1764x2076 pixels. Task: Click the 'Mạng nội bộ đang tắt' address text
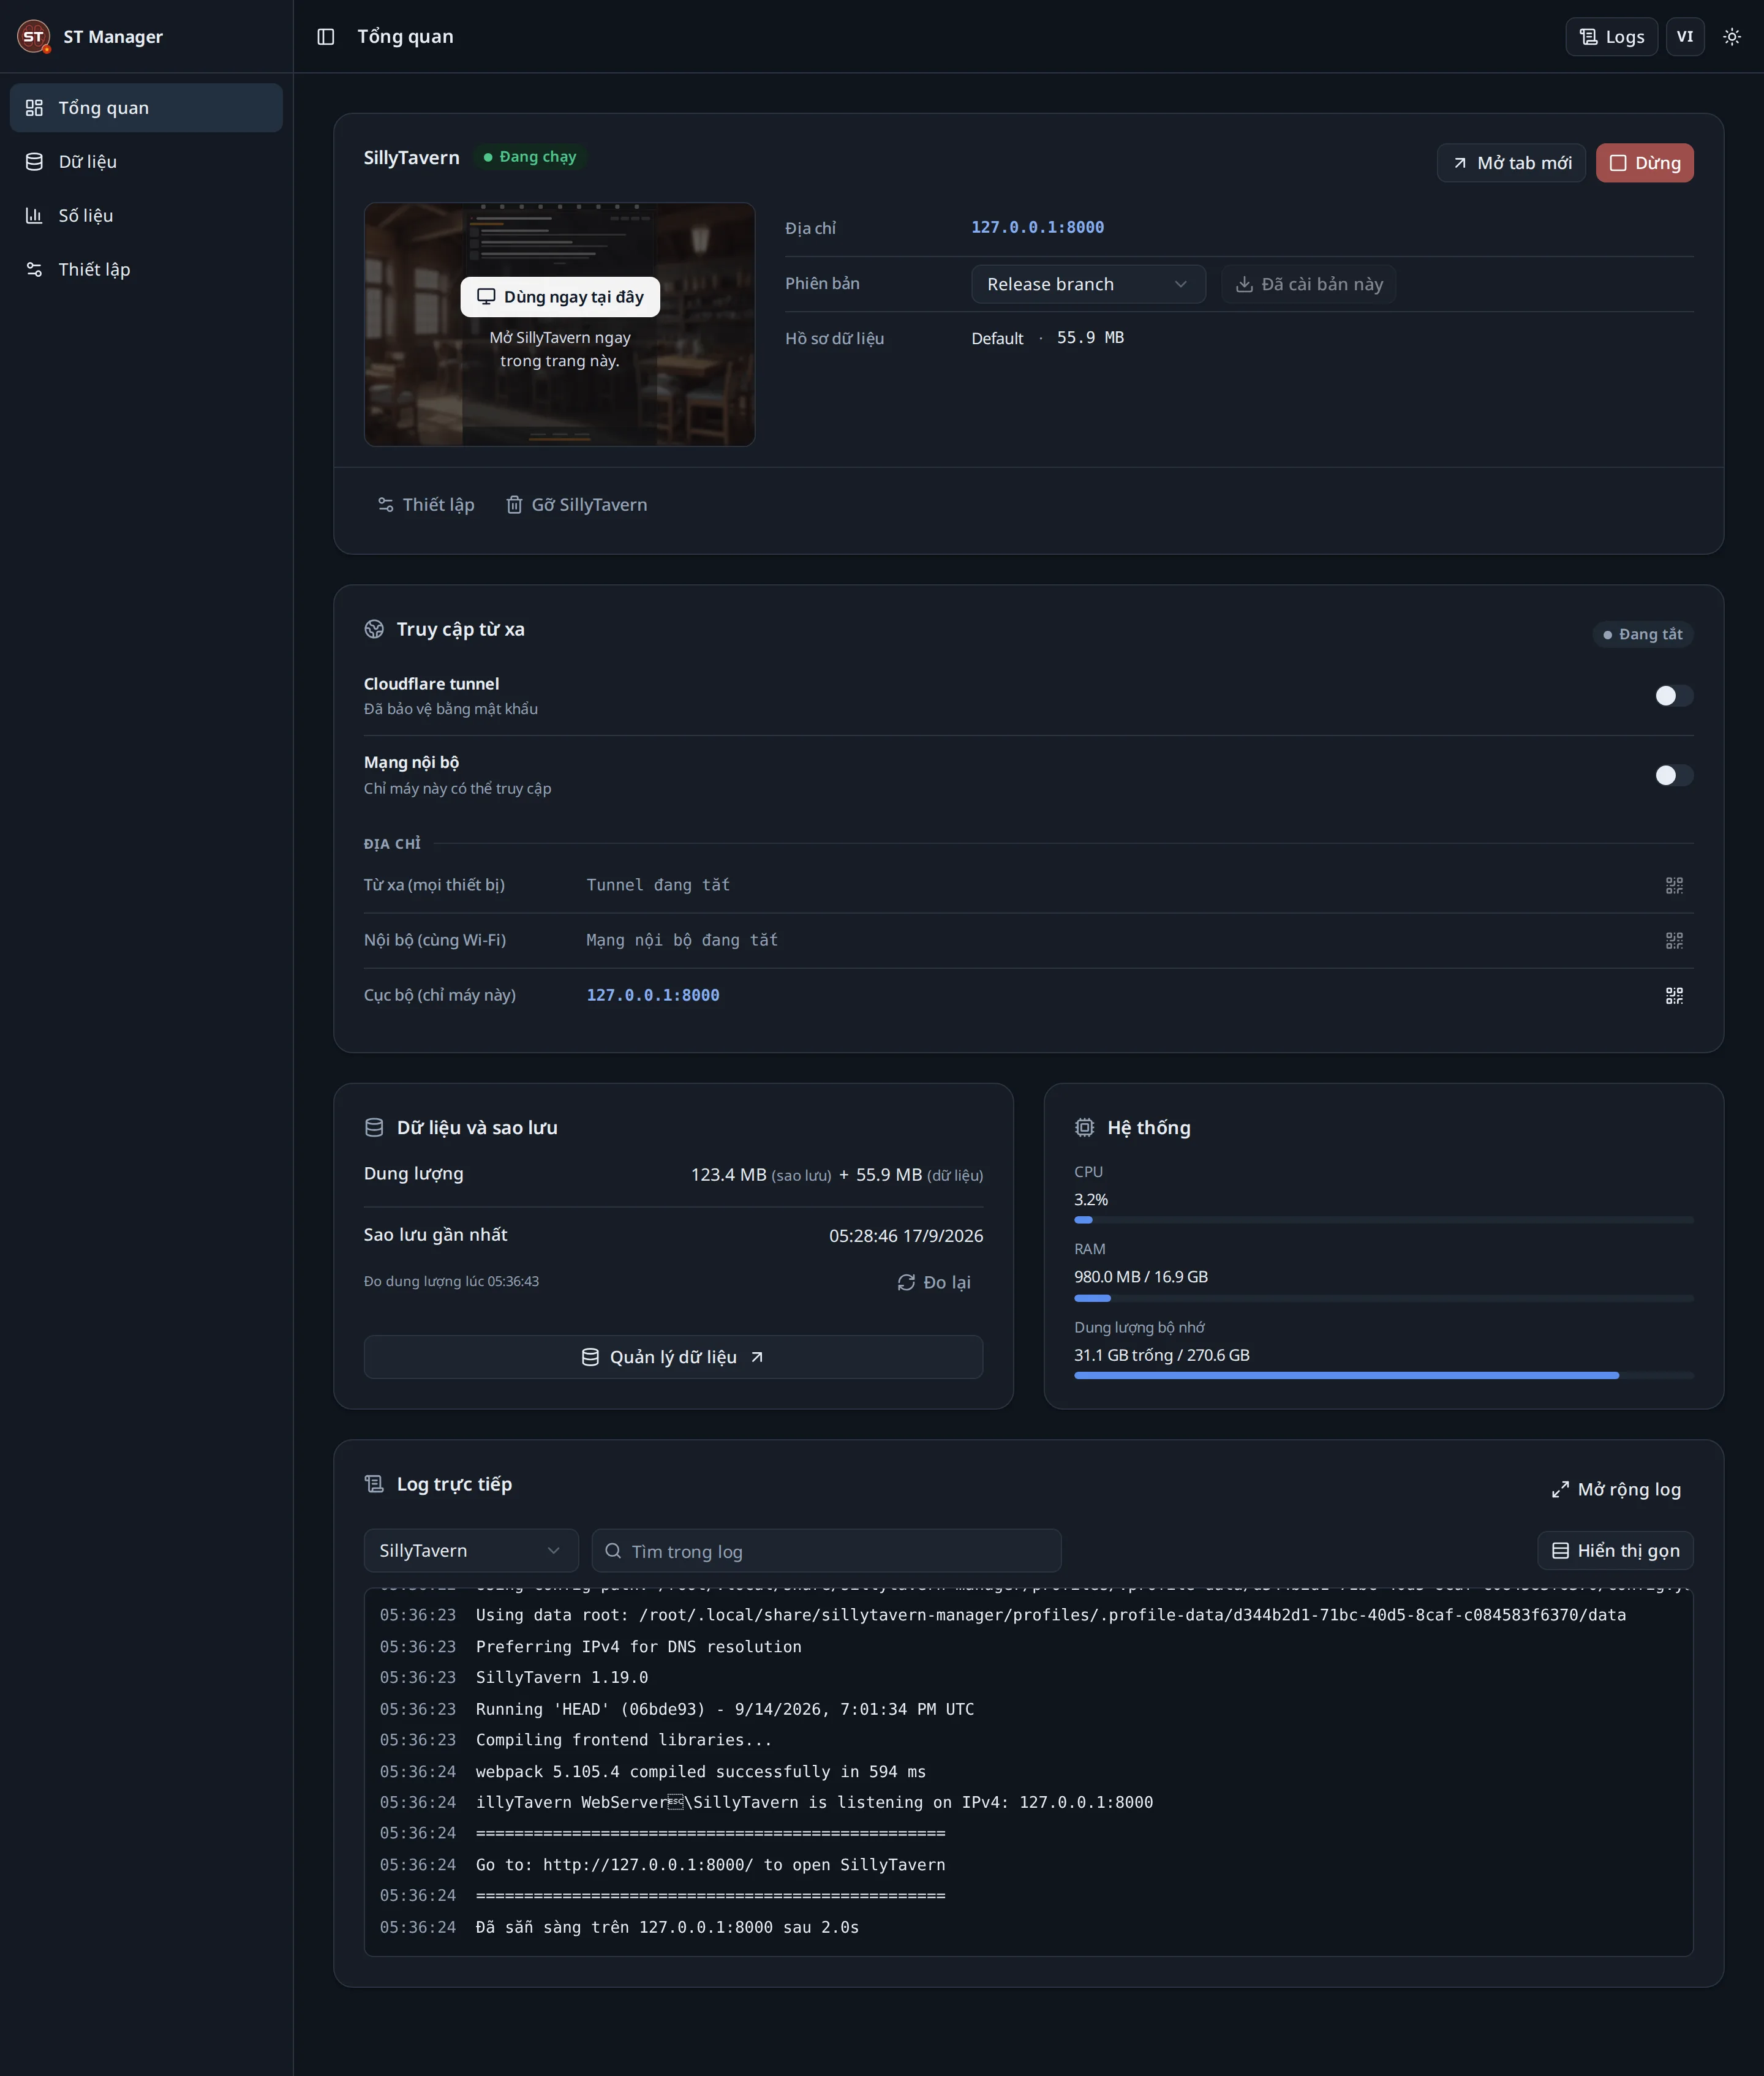point(682,940)
